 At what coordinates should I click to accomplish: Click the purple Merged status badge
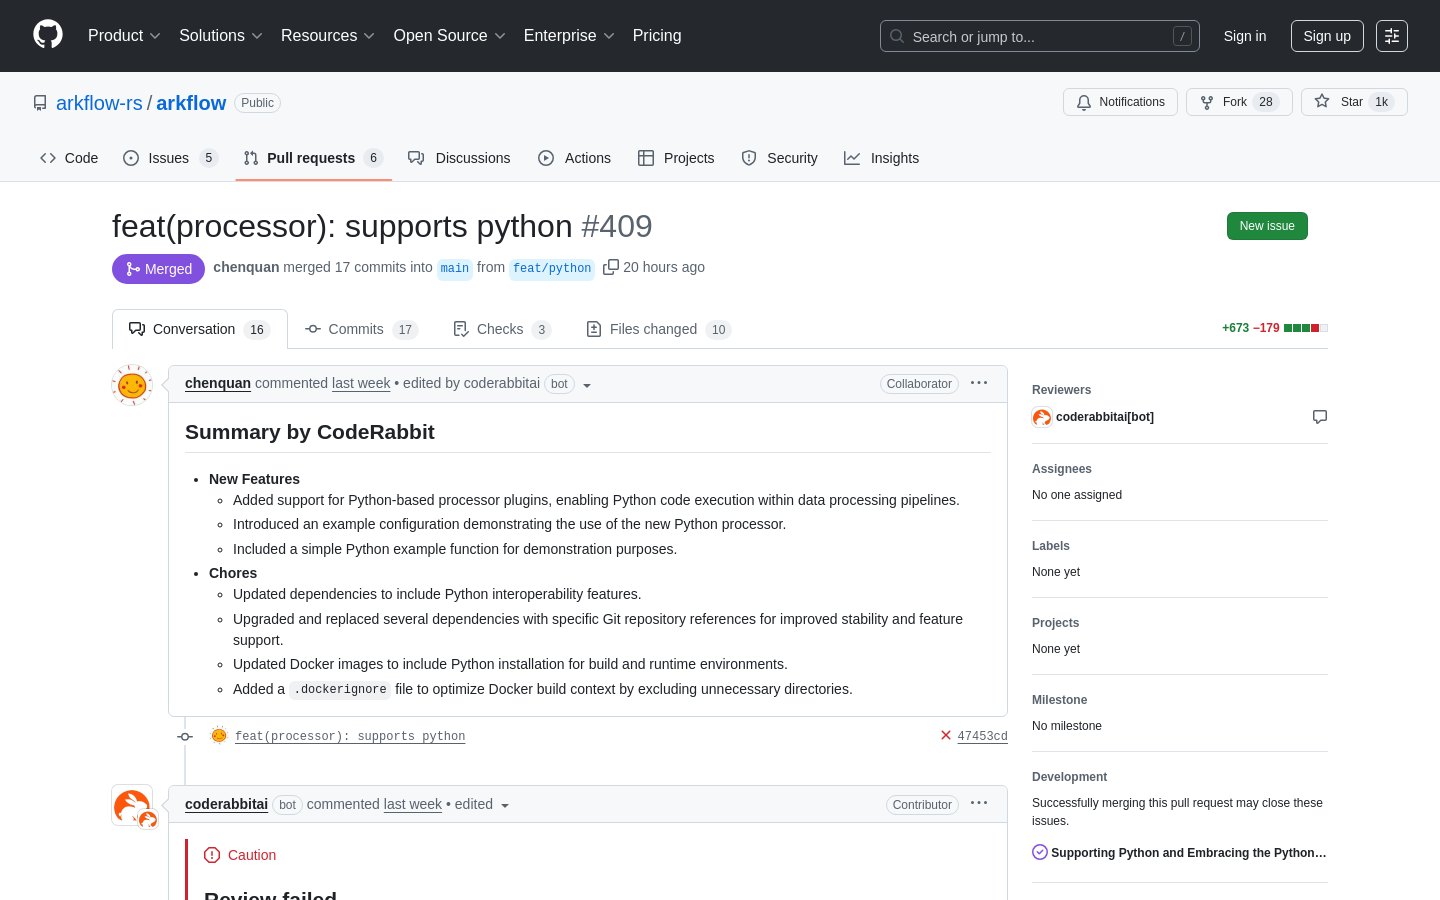[x=158, y=269]
